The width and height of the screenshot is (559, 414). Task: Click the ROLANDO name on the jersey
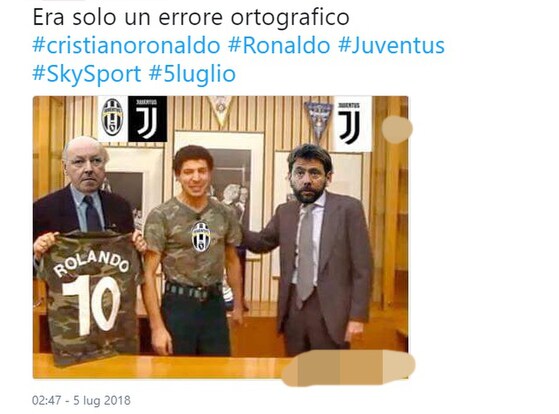(91, 263)
